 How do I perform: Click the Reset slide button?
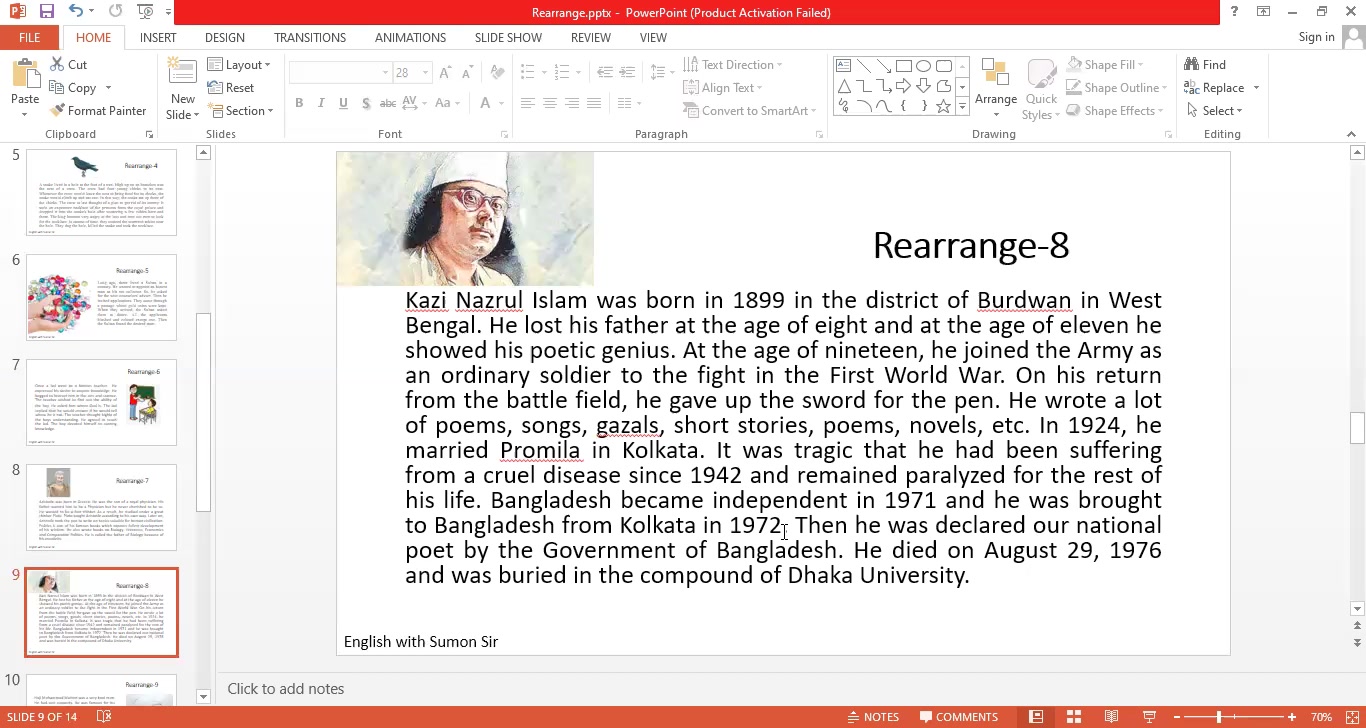[x=231, y=87]
